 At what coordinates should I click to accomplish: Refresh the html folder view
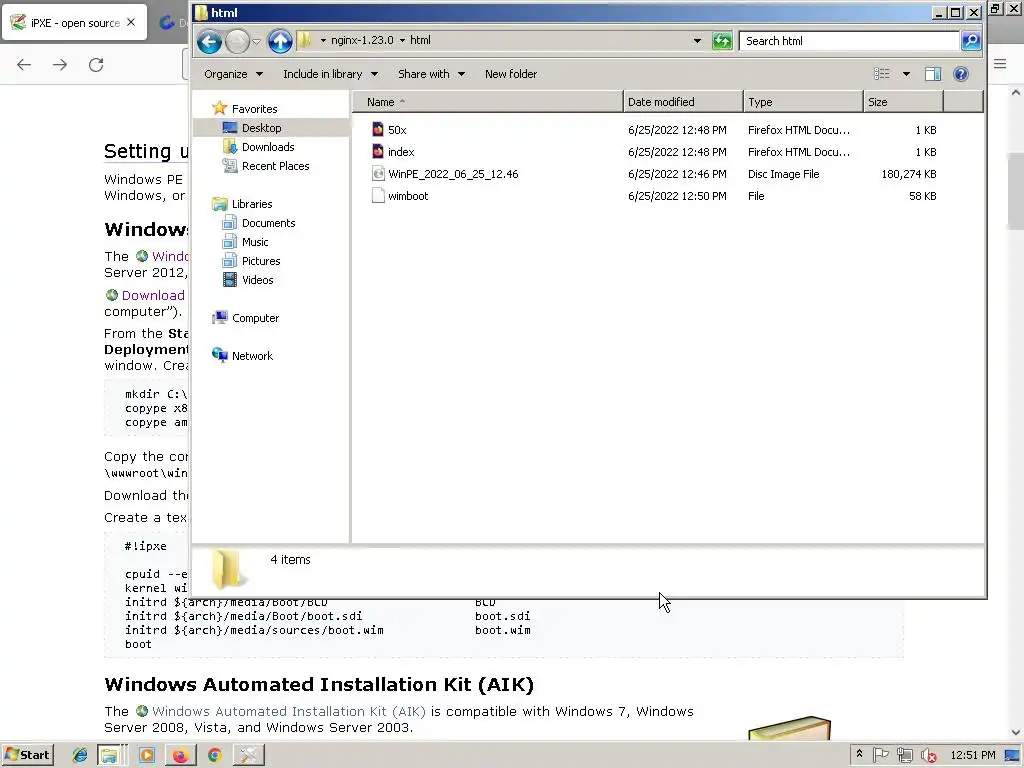pos(722,40)
